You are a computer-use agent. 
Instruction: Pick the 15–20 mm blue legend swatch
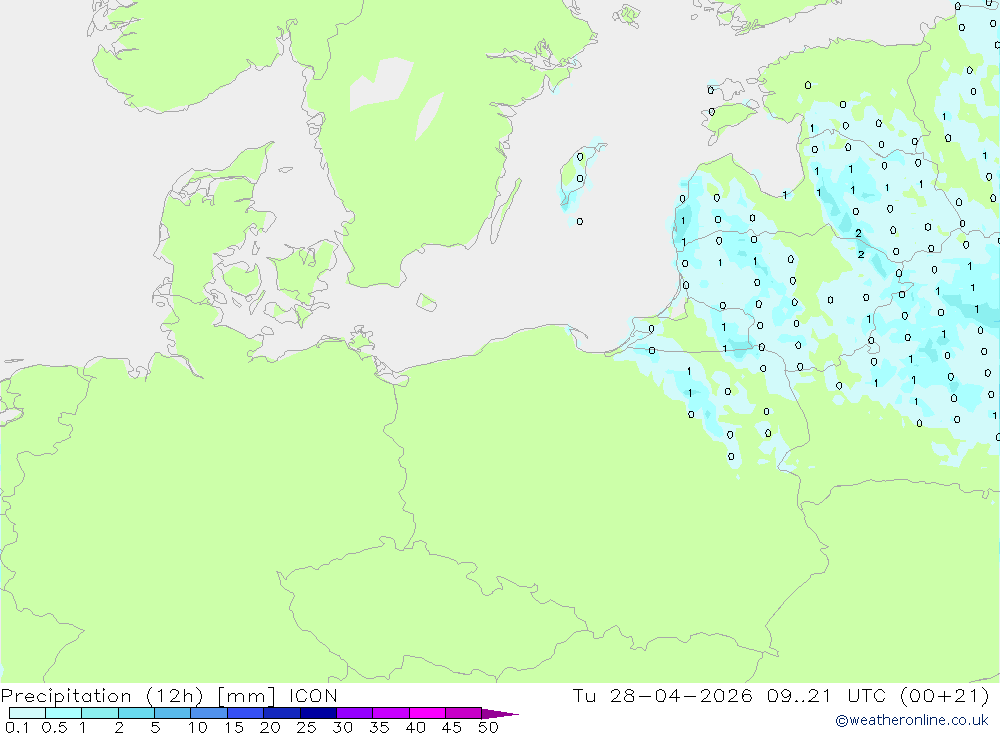[246, 713]
